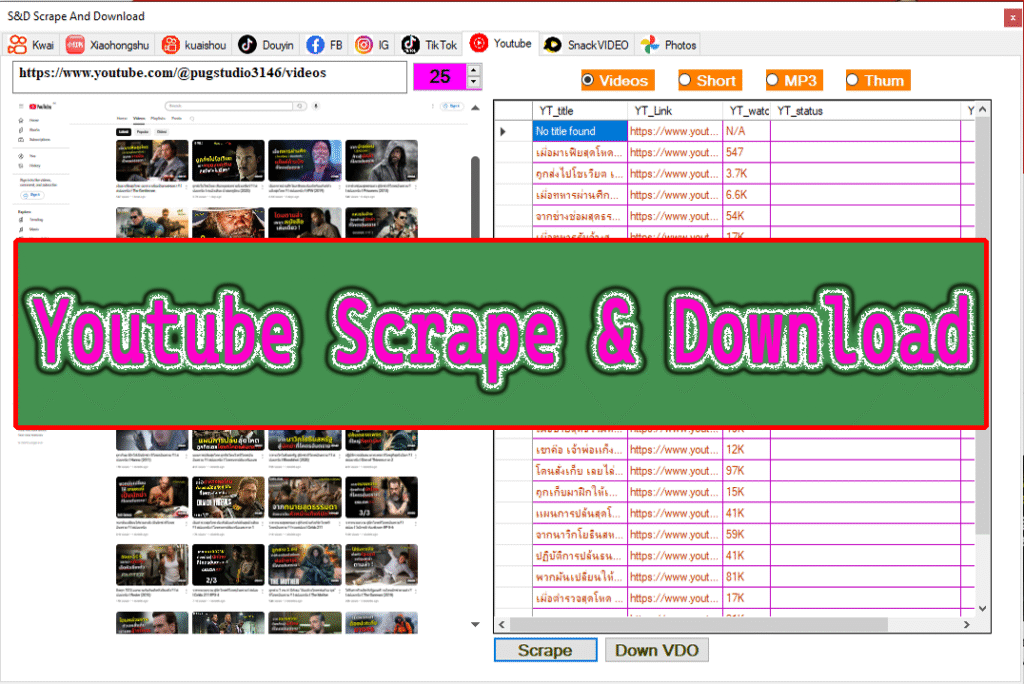1024x684 pixels.
Task: Open the kuaishou tab
Action: tap(195, 45)
